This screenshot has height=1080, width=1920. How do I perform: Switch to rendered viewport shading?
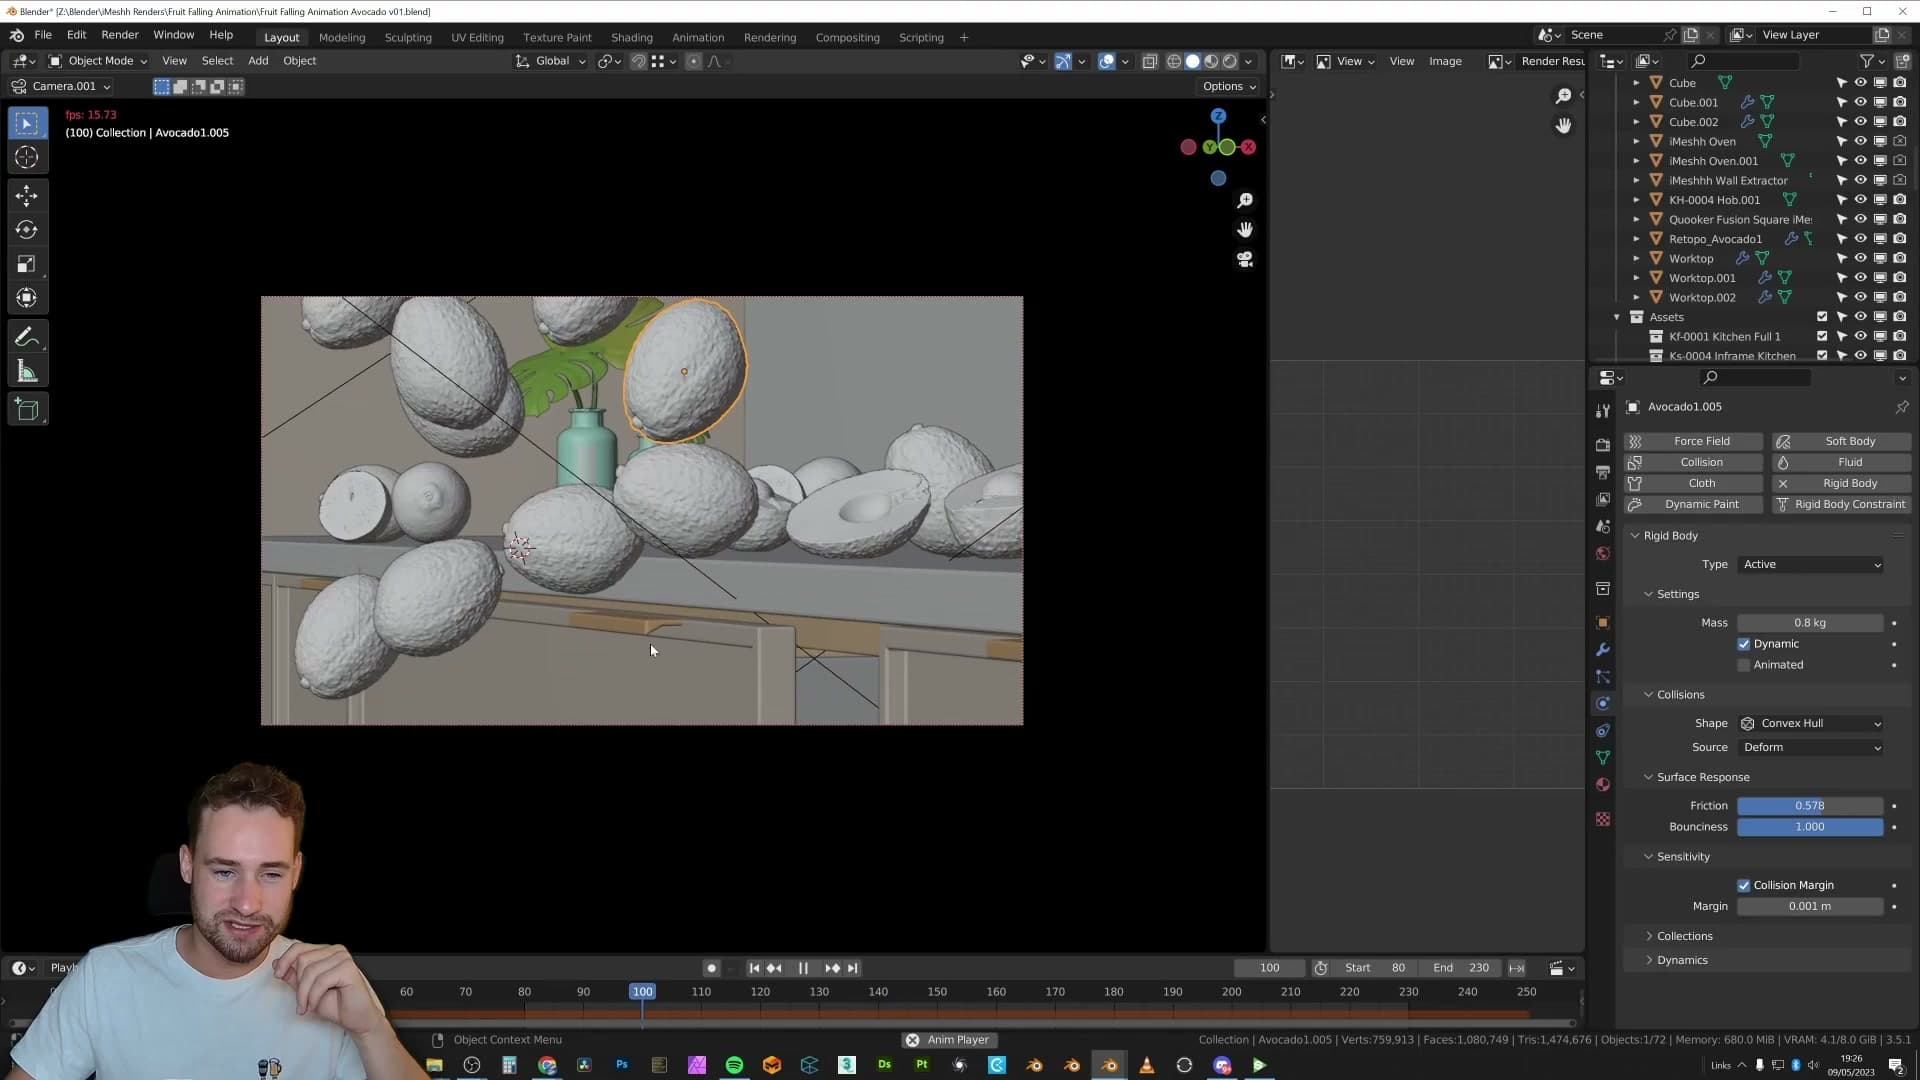(x=1230, y=62)
